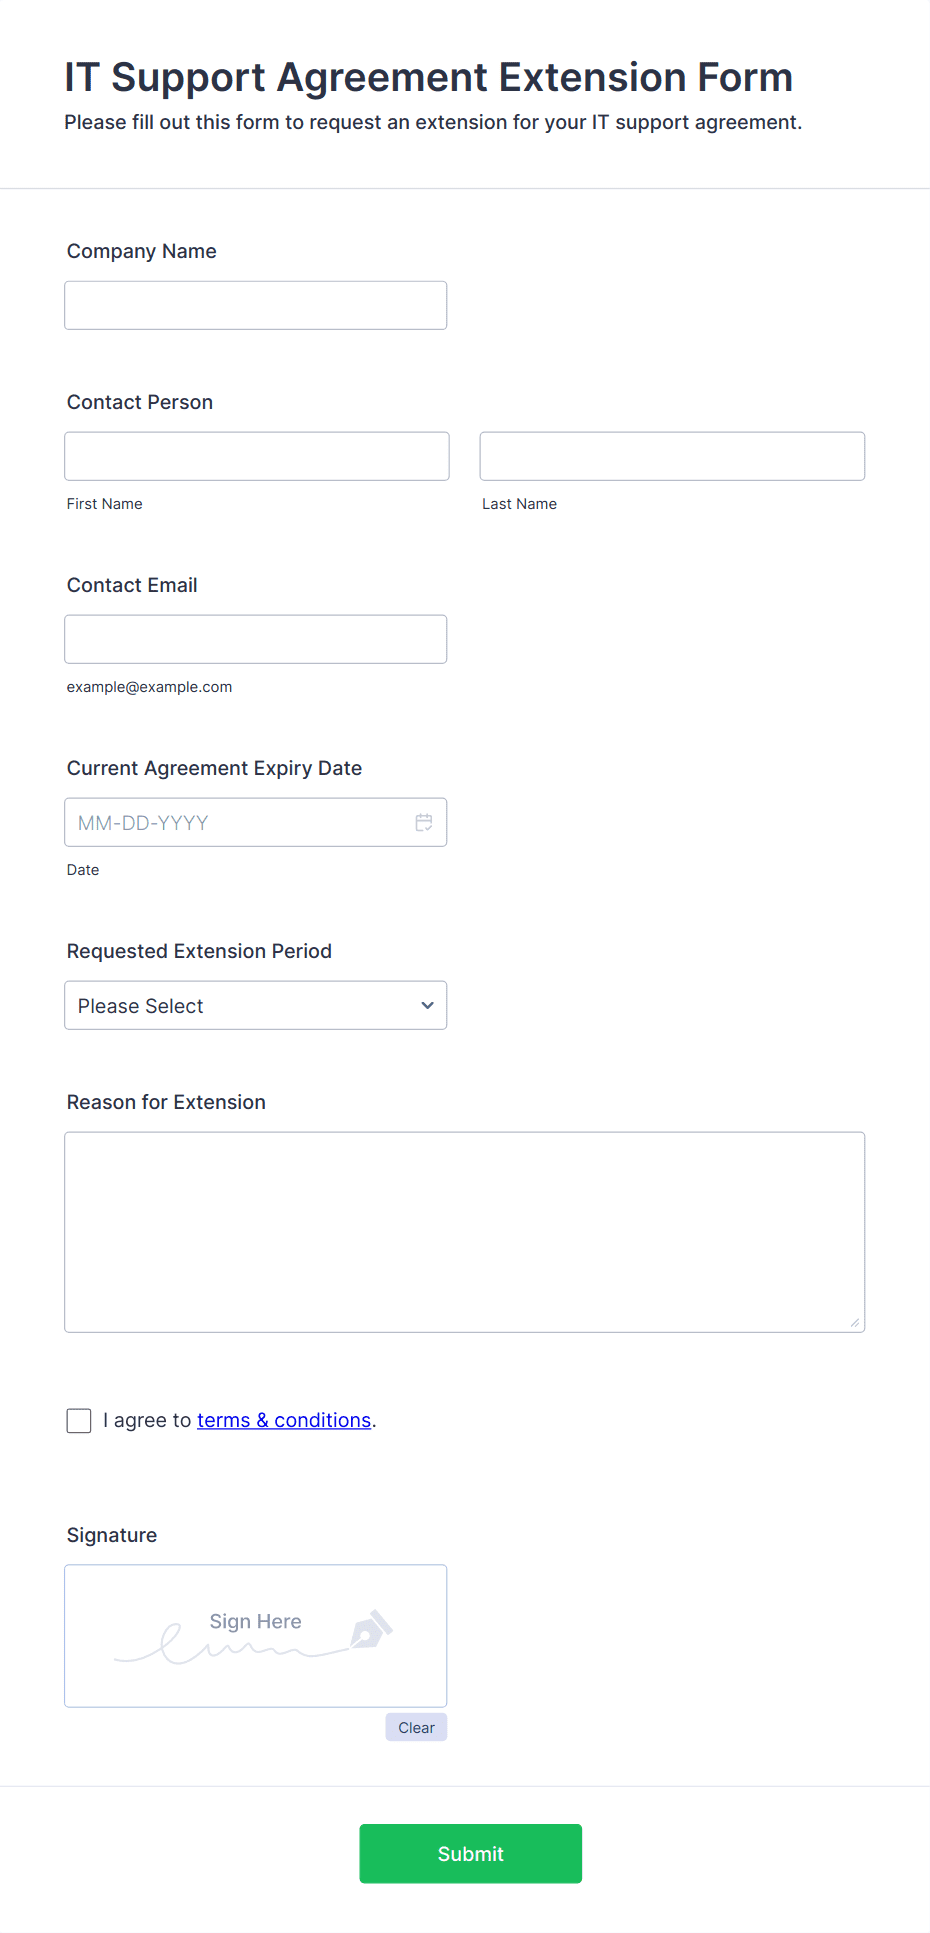This screenshot has height=1933, width=930.
Task: Expand the extension period chevron arrow
Action: pyautogui.click(x=427, y=1005)
